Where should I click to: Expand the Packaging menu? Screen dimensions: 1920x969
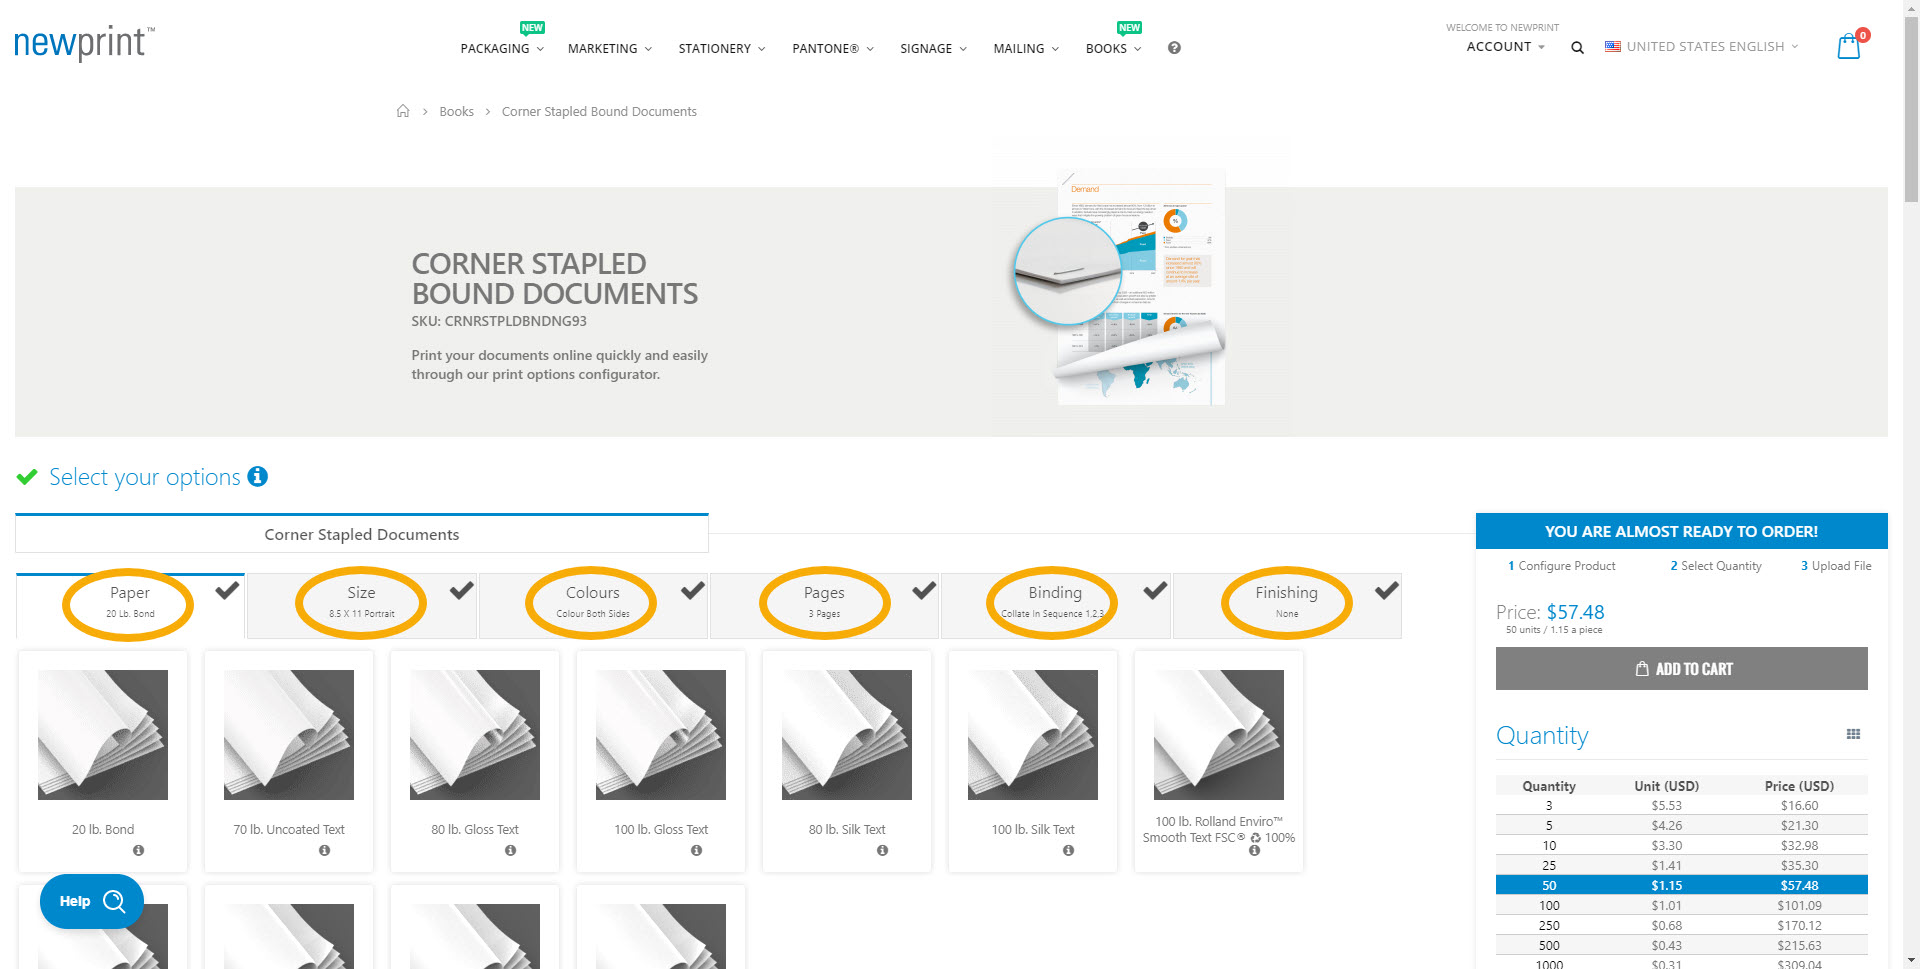click(x=502, y=48)
